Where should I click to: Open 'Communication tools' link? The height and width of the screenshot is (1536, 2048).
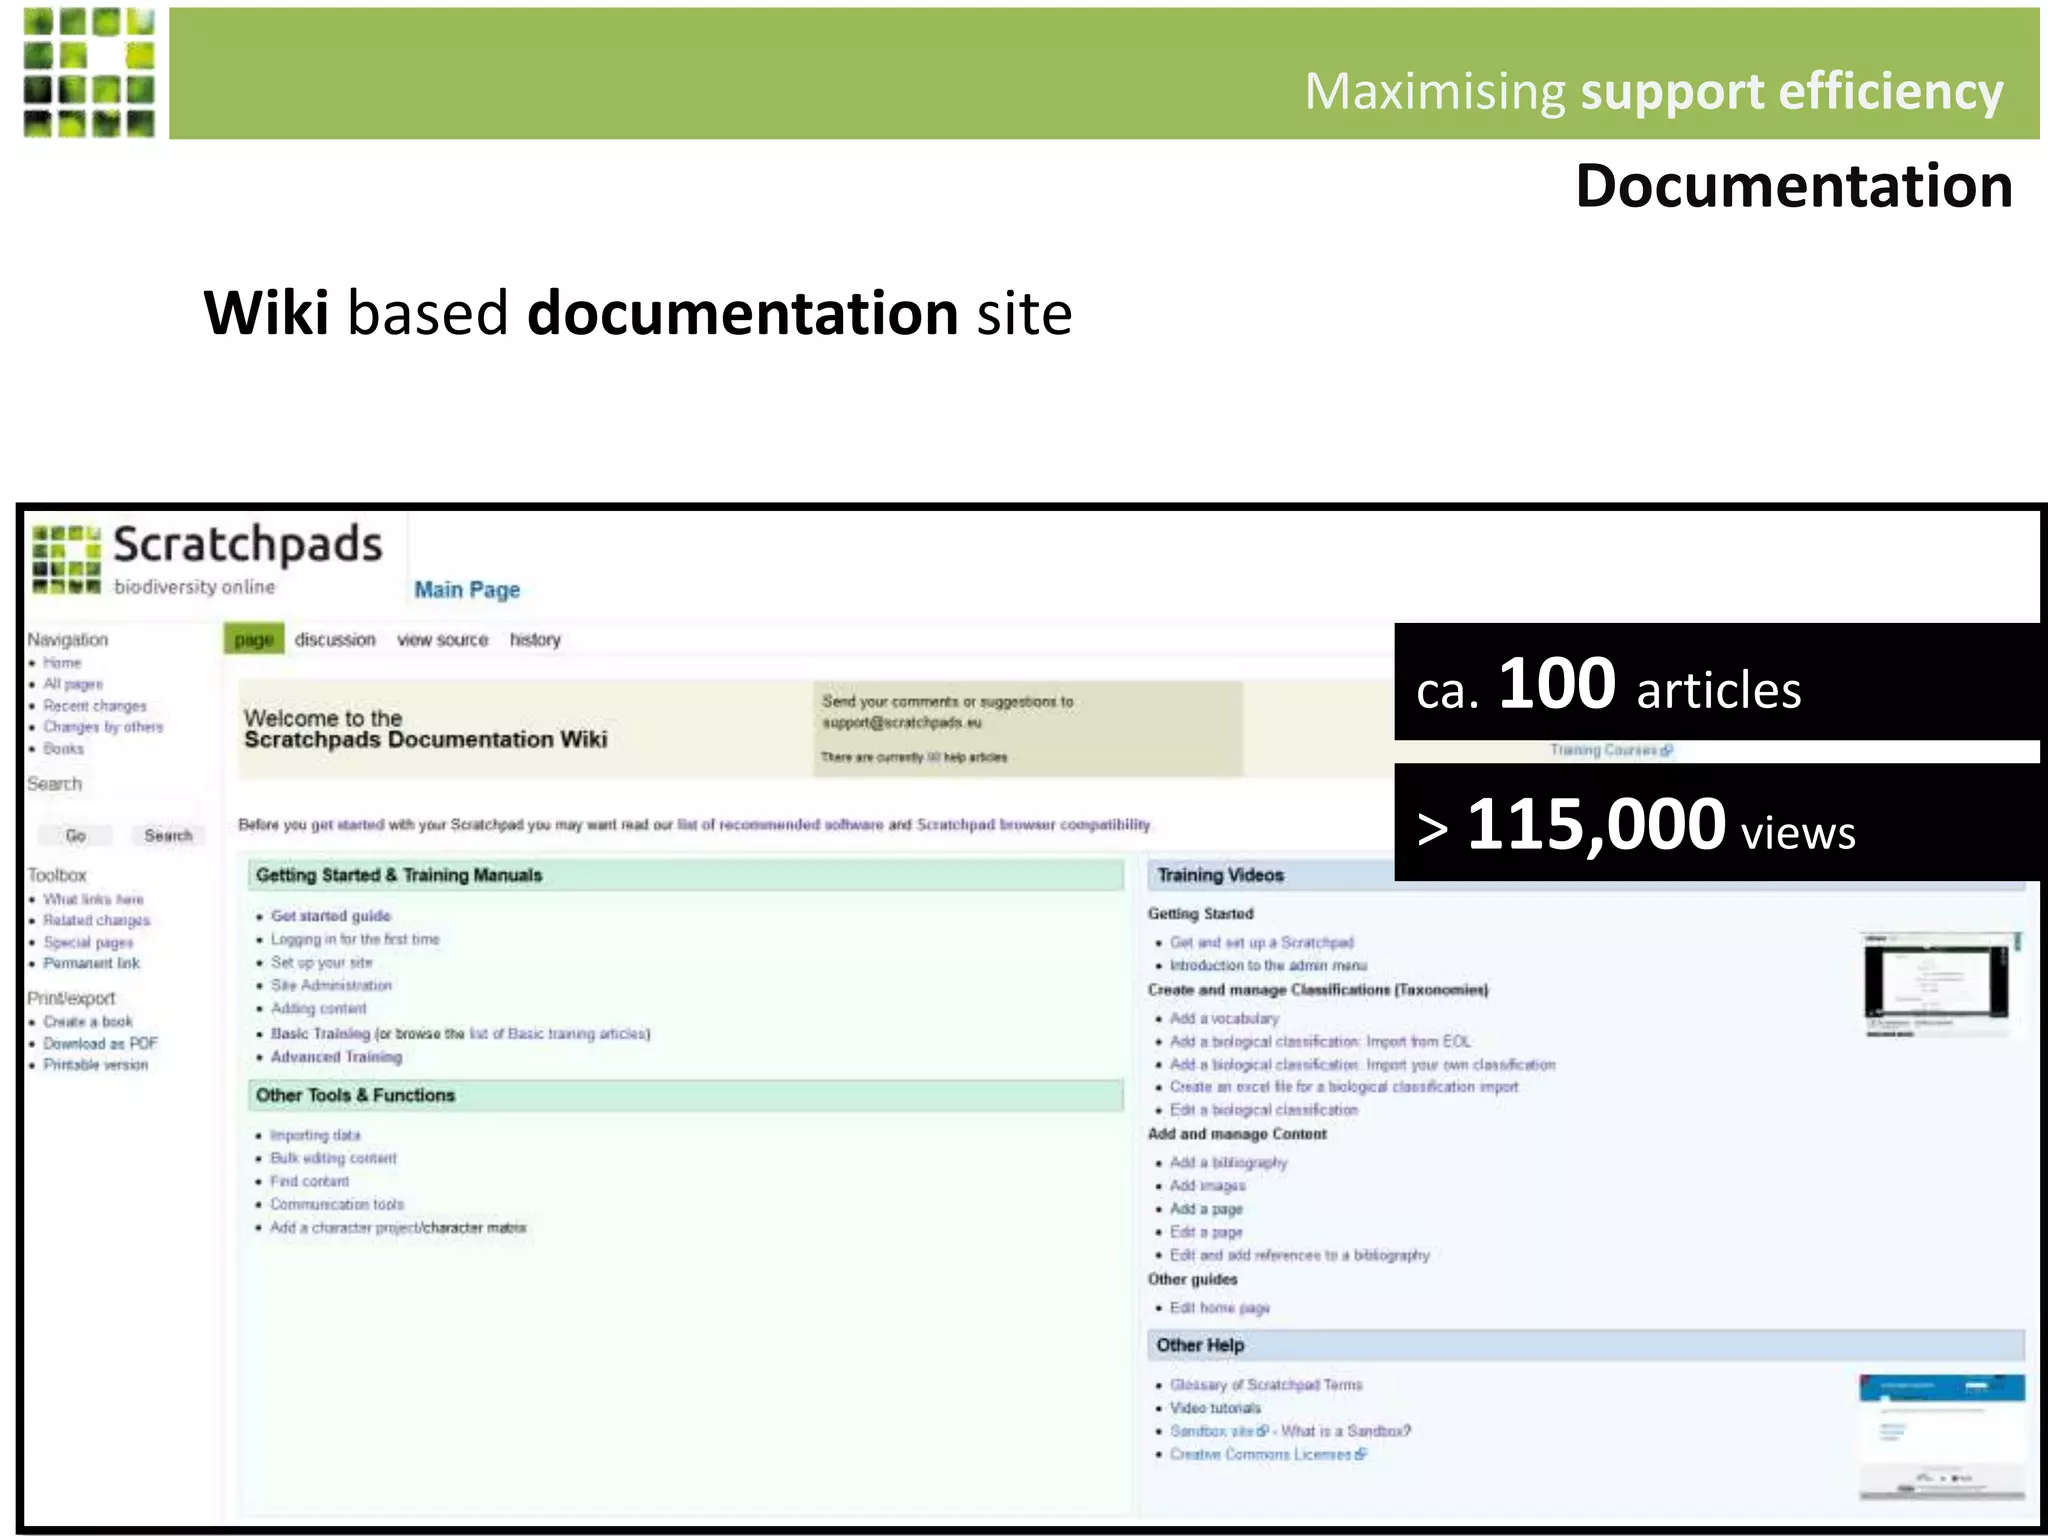(337, 1205)
